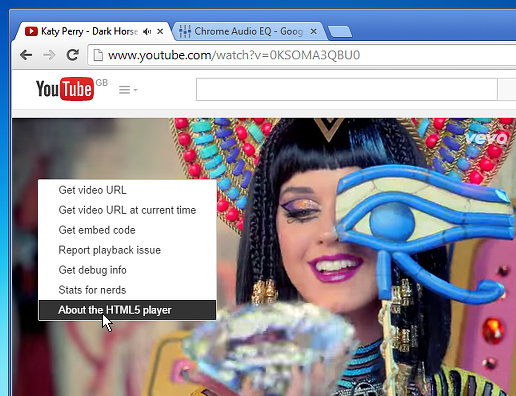Screen dimensions: 516x396
Task: Click About the HTML5 player menu item
Action: (x=127, y=310)
